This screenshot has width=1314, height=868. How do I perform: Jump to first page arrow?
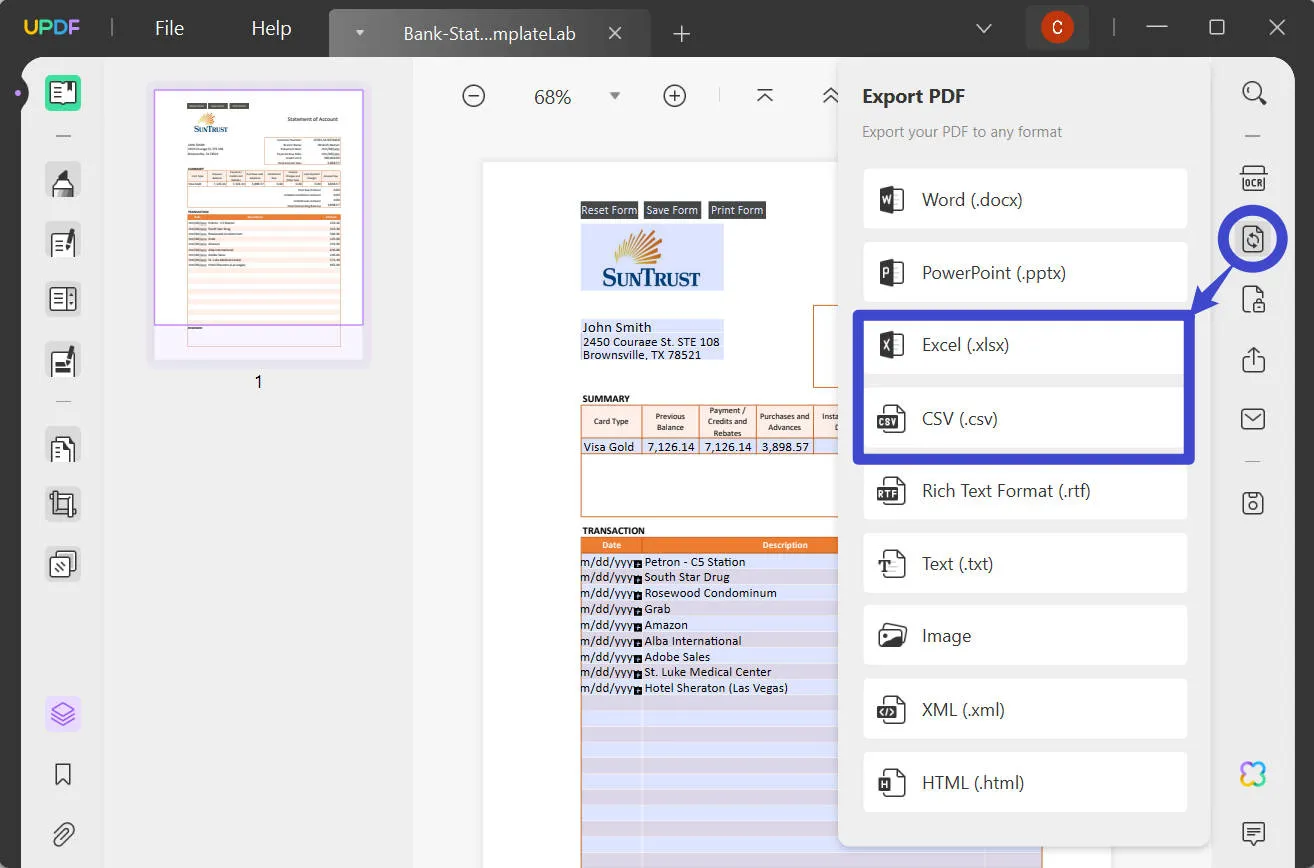coord(765,96)
